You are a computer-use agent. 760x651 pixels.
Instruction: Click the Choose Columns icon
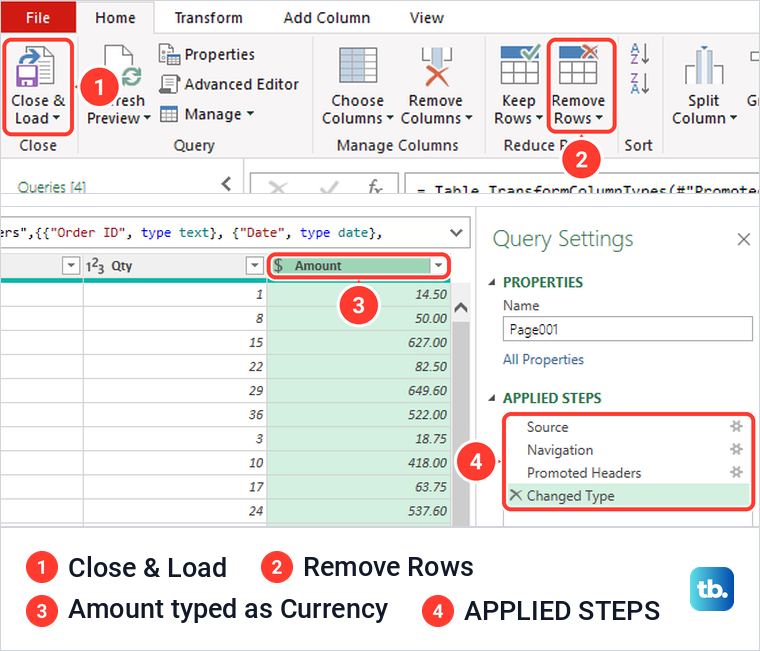tap(358, 65)
